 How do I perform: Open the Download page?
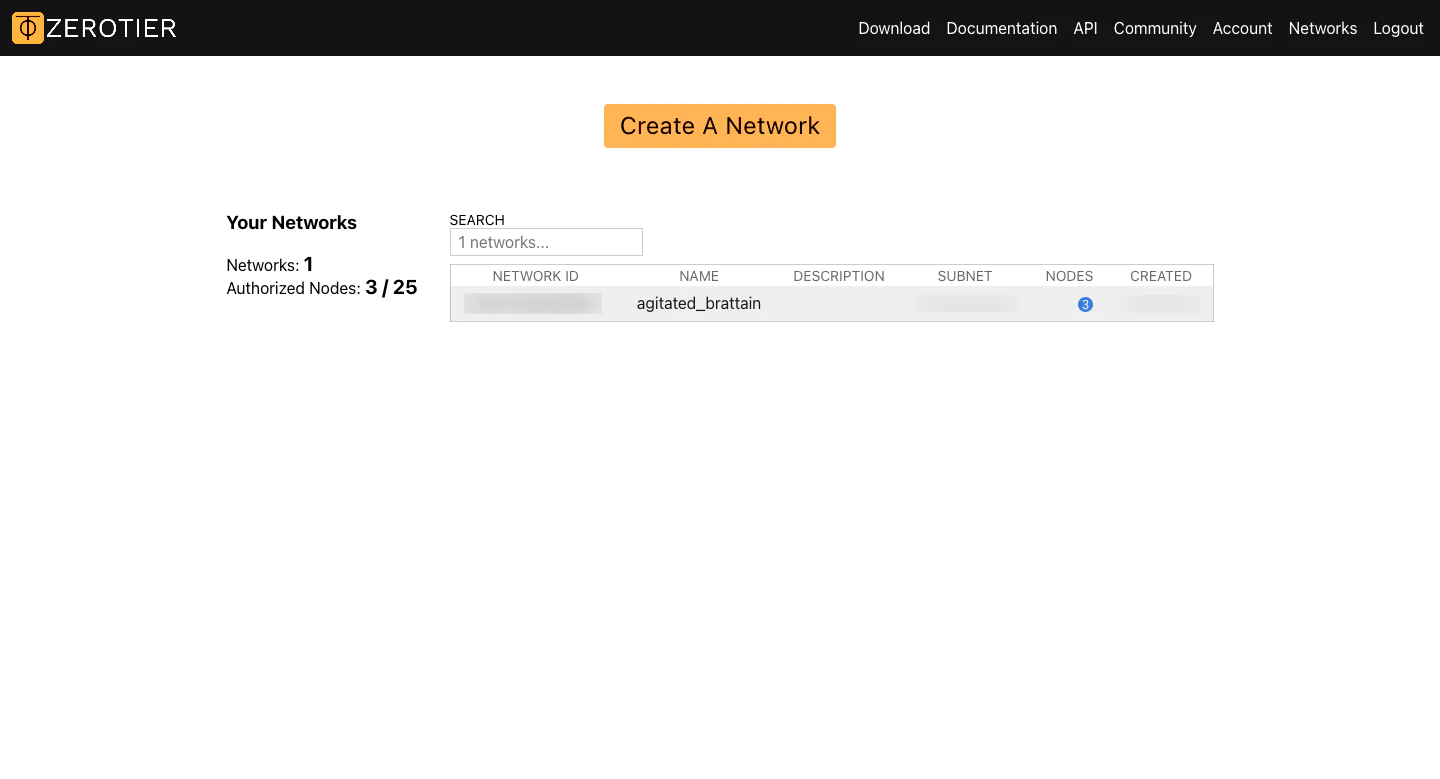coord(894,28)
